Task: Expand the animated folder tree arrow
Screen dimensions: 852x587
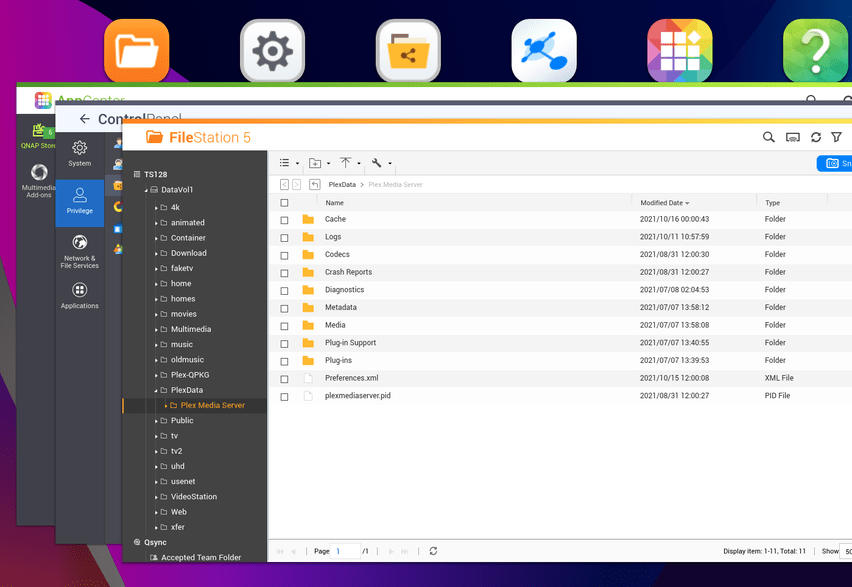Action: (156, 223)
